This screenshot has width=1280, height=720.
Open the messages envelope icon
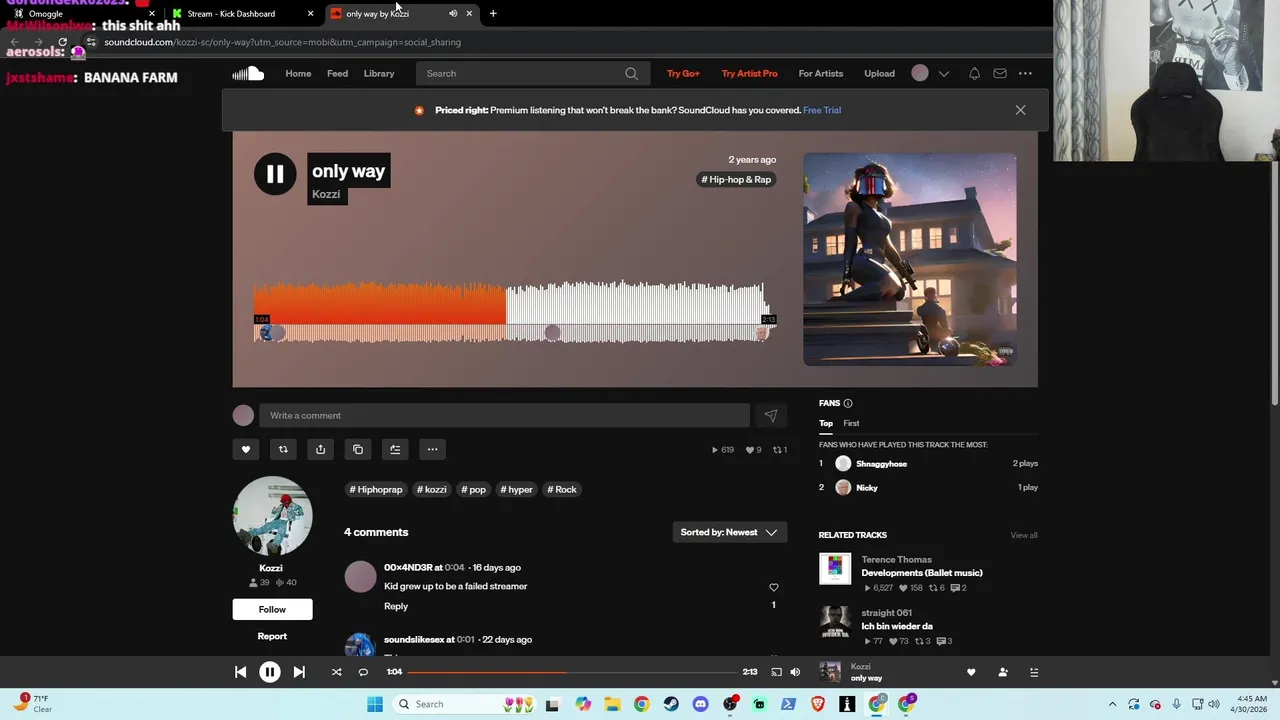point(1000,73)
